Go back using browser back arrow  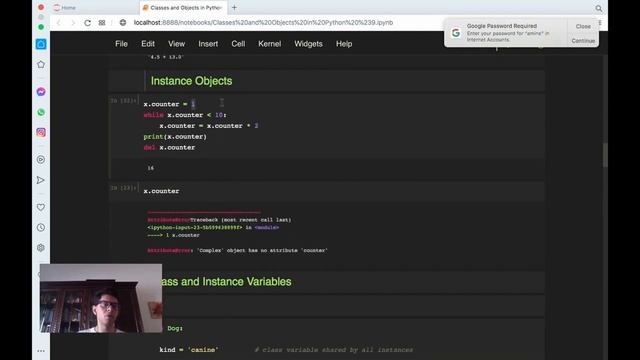59,22
